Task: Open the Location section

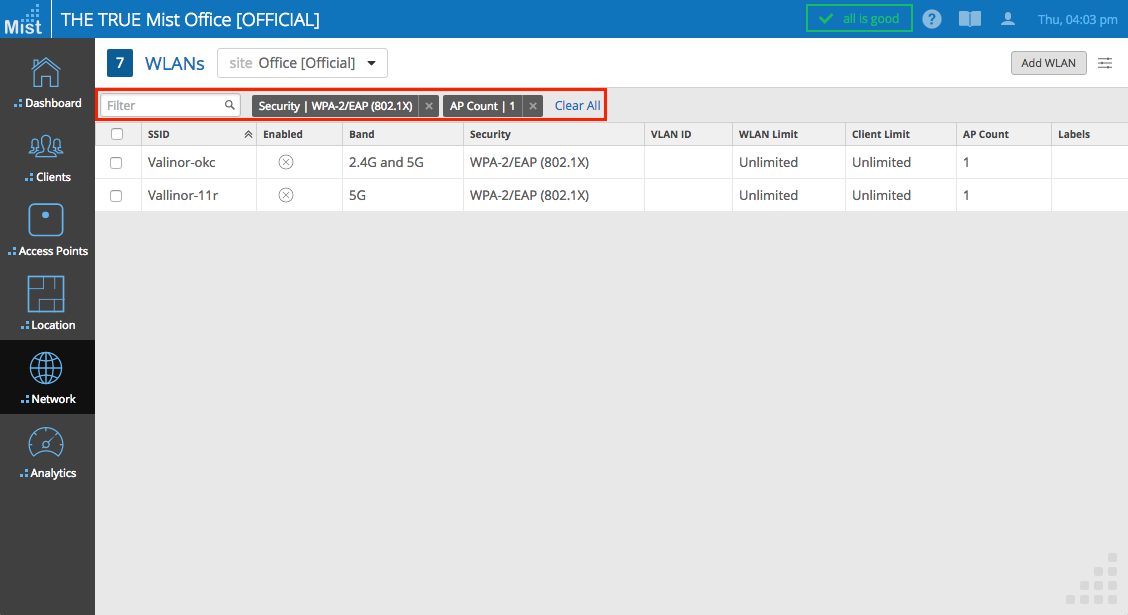Action: (47, 304)
